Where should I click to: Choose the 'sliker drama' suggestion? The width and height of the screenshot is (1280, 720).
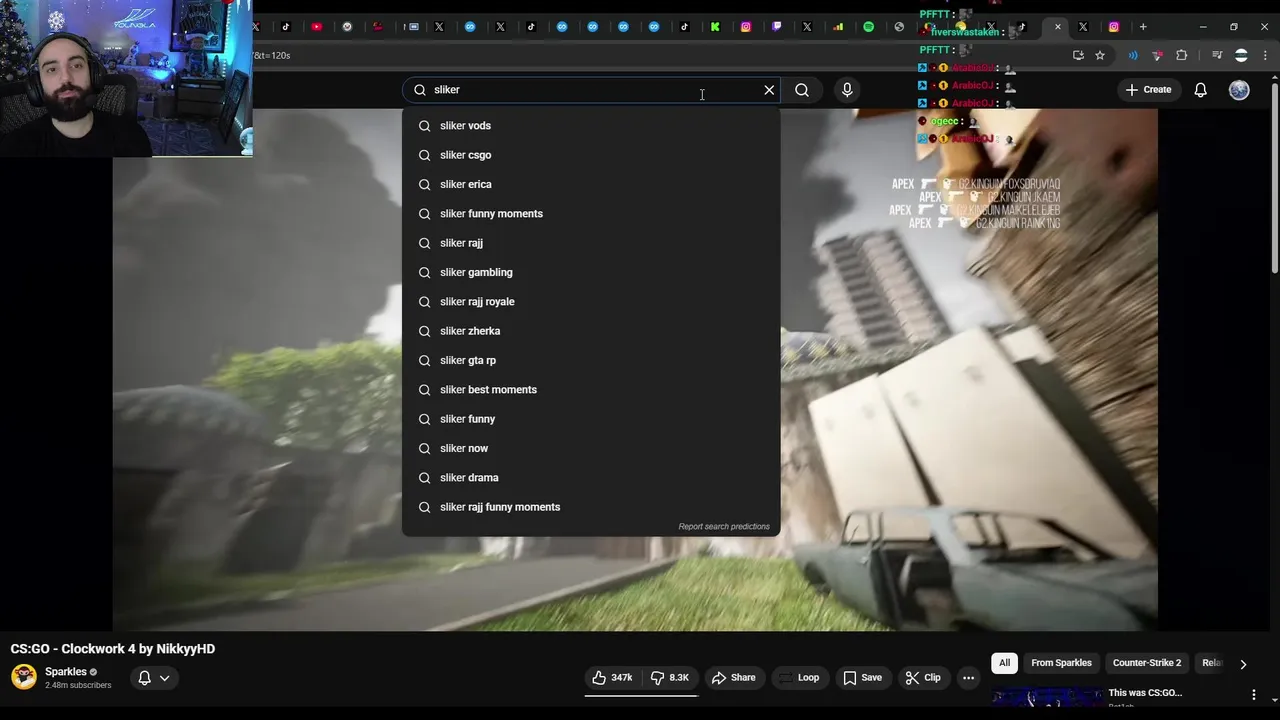point(591,478)
